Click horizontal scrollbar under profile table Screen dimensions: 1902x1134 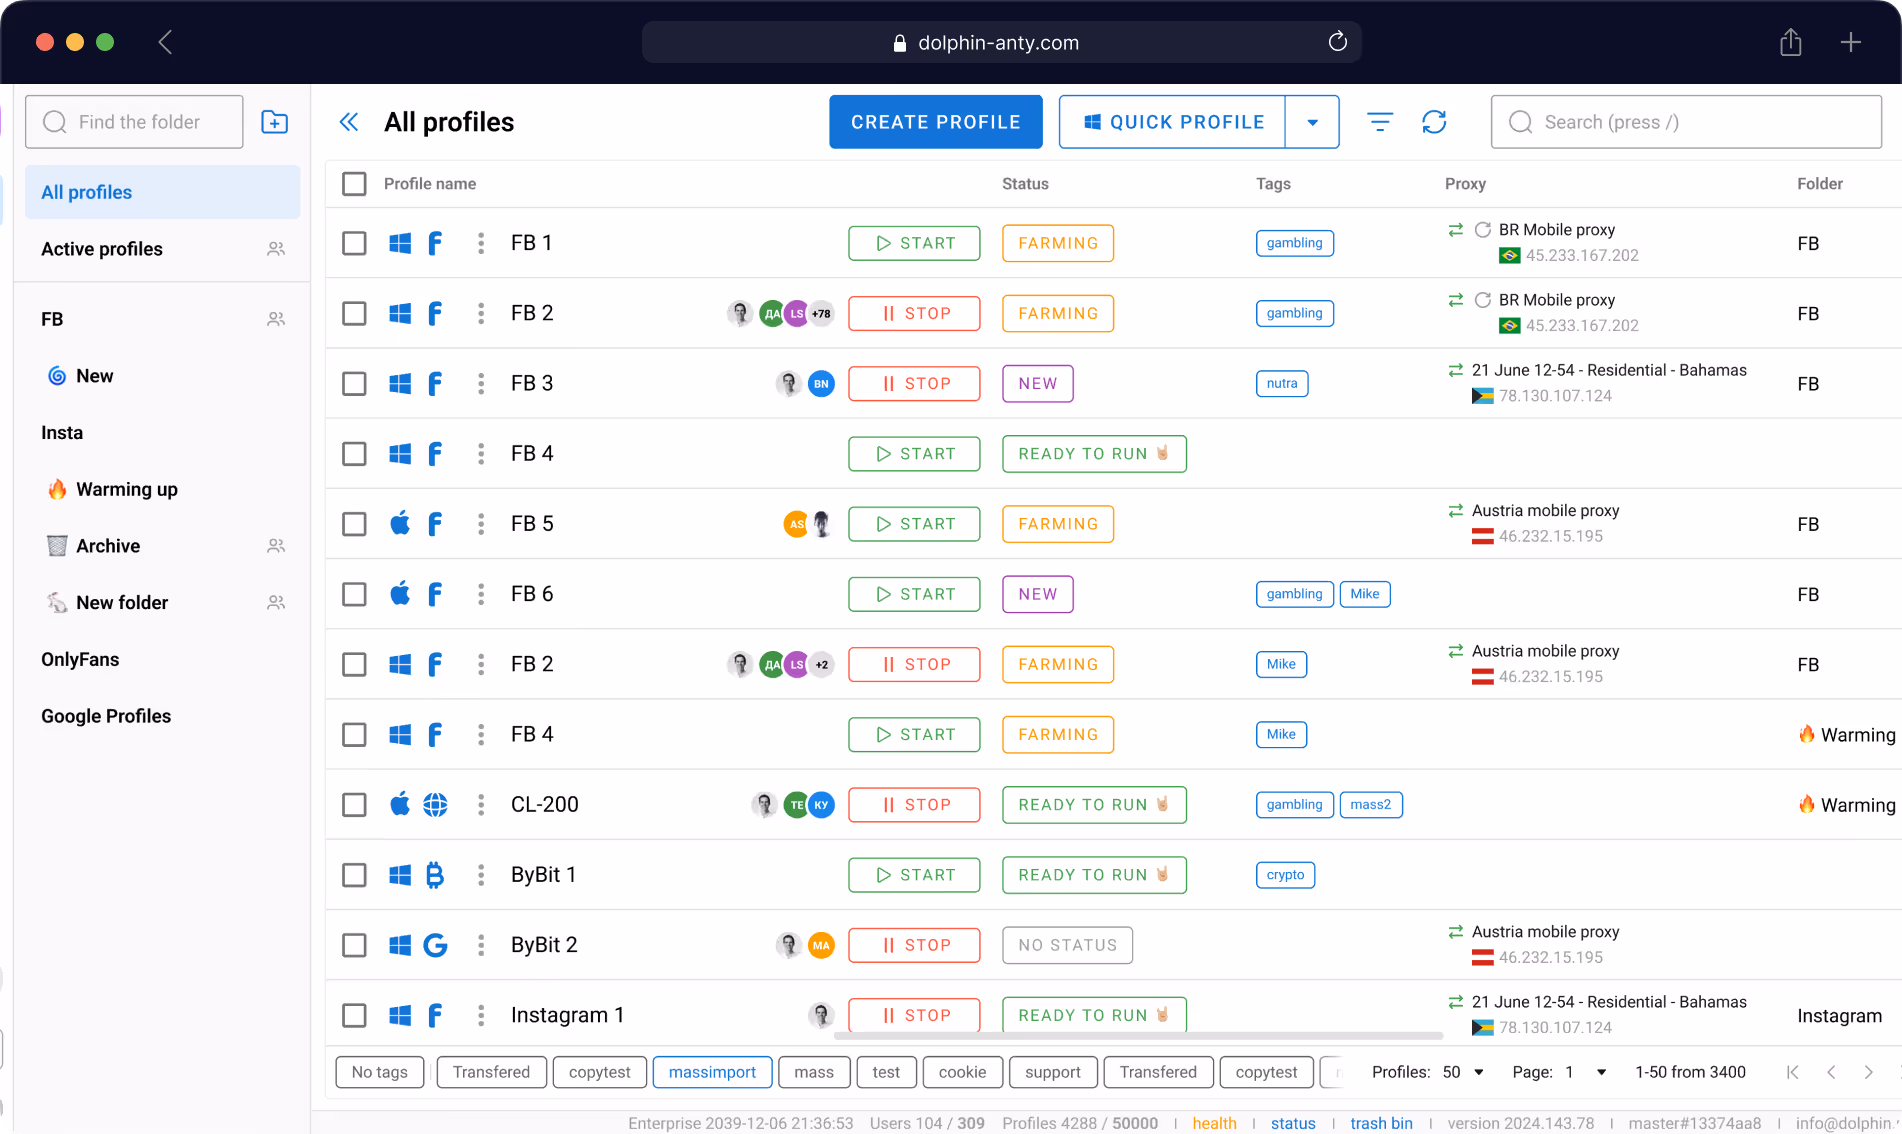tap(1138, 1036)
